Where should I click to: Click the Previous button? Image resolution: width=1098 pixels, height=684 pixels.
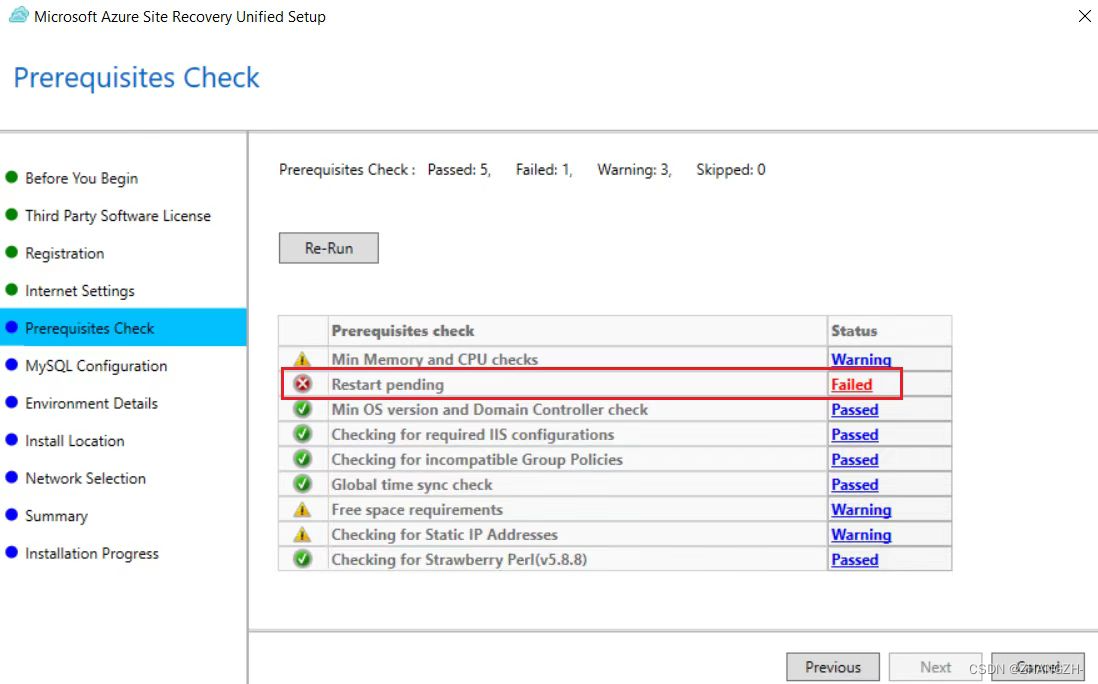833,667
